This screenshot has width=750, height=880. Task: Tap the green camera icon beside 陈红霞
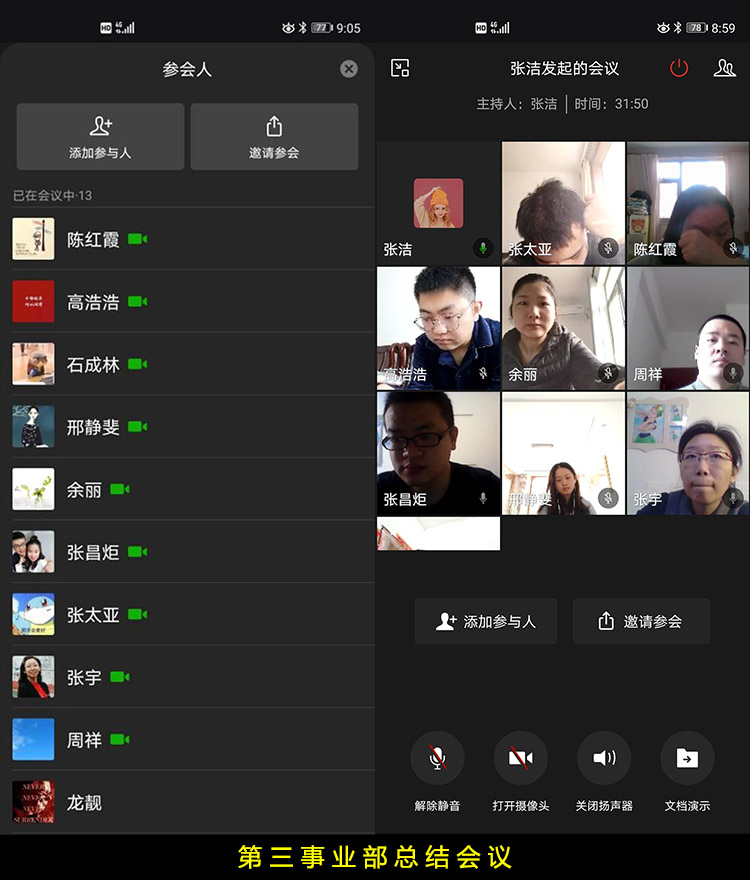(x=138, y=239)
